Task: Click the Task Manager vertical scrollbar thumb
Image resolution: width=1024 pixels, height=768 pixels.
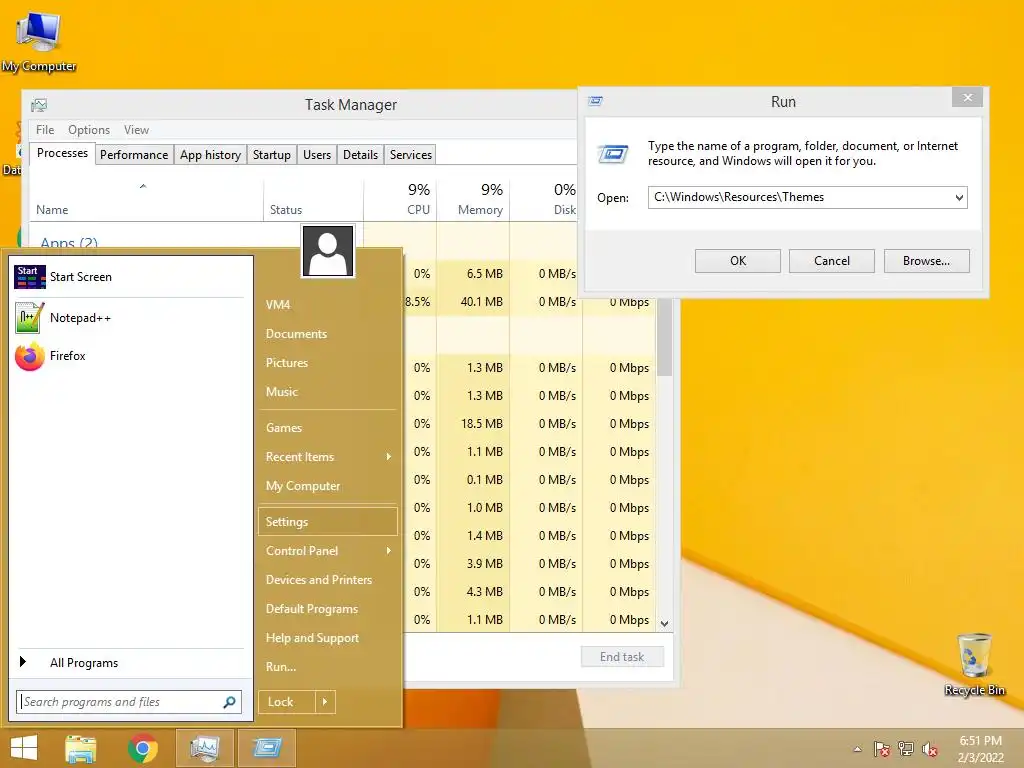Action: [x=664, y=337]
